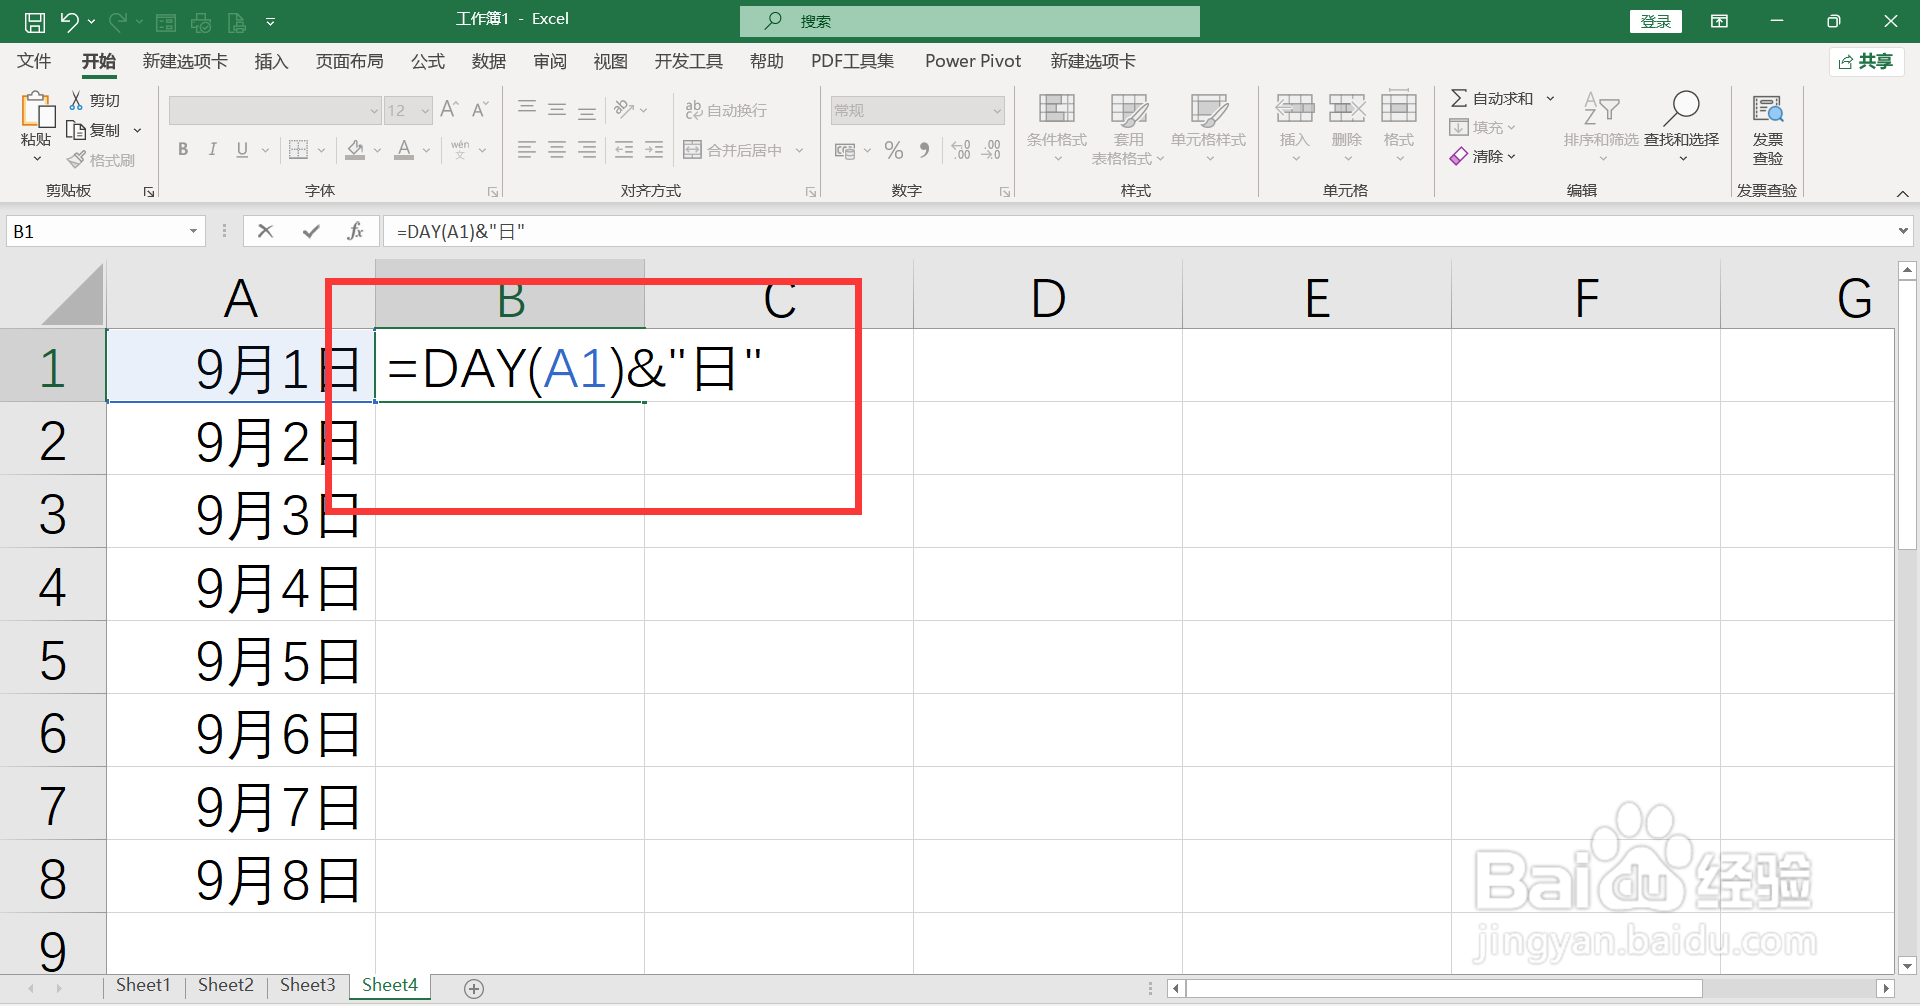This screenshot has height=1006, width=1920.
Task: Toggle Align Right
Action: coord(587,150)
